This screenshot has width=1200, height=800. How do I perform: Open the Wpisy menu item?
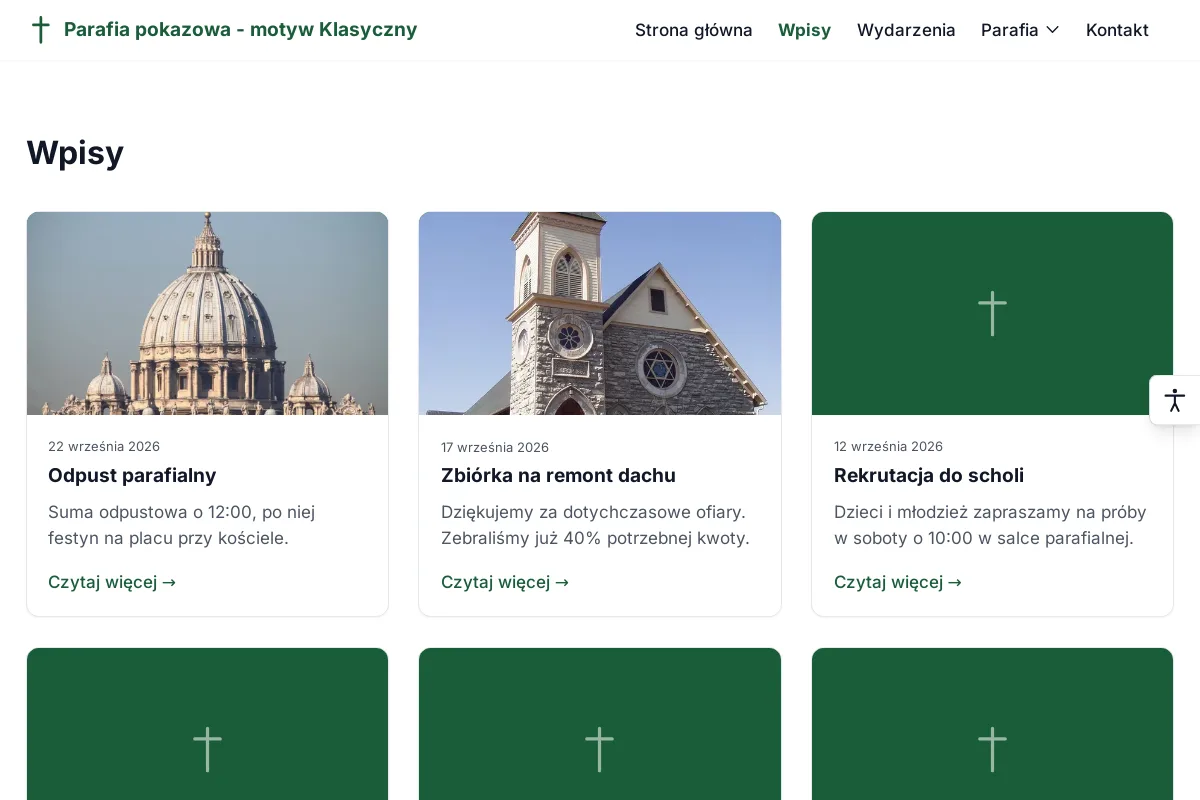coord(804,30)
